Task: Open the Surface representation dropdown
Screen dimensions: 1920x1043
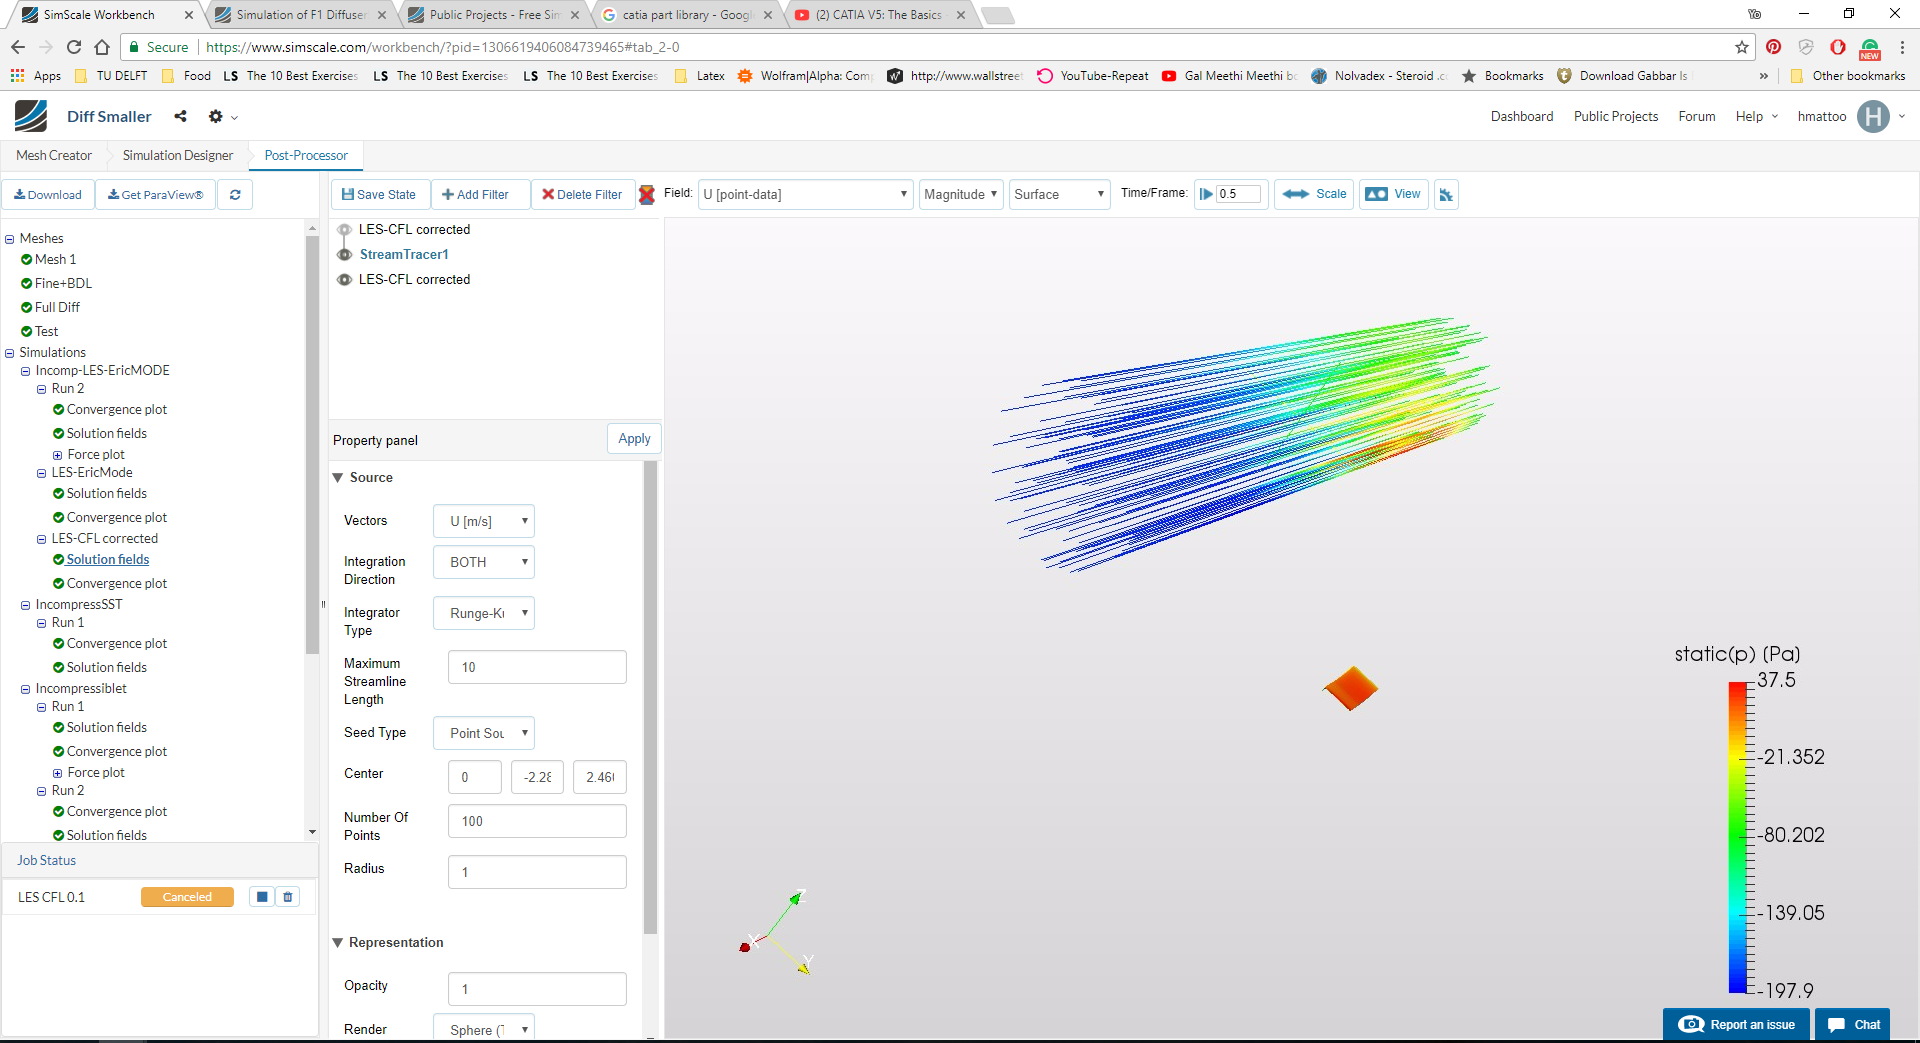Action: (x=1059, y=195)
